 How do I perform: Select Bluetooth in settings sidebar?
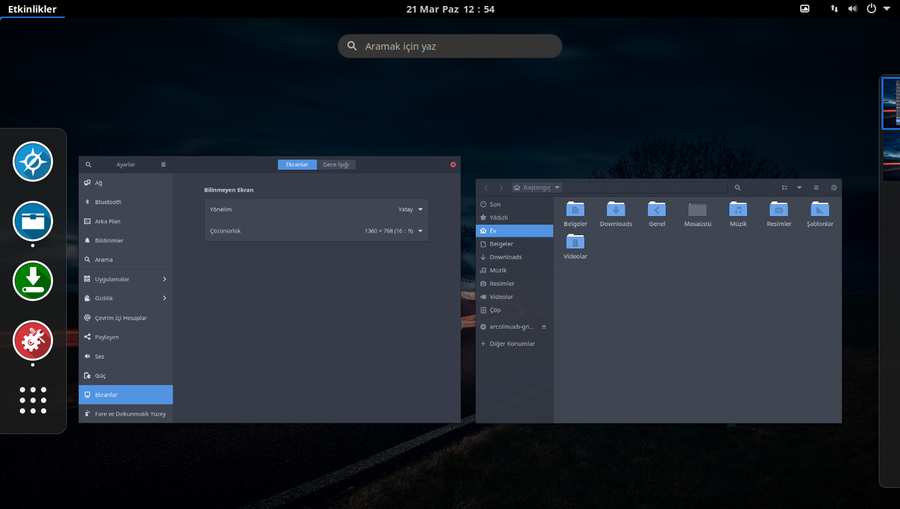[x=108, y=202]
